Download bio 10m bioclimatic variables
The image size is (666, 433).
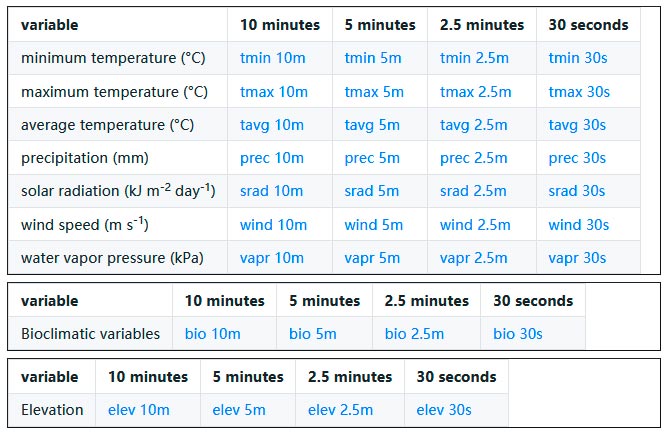click(212, 334)
